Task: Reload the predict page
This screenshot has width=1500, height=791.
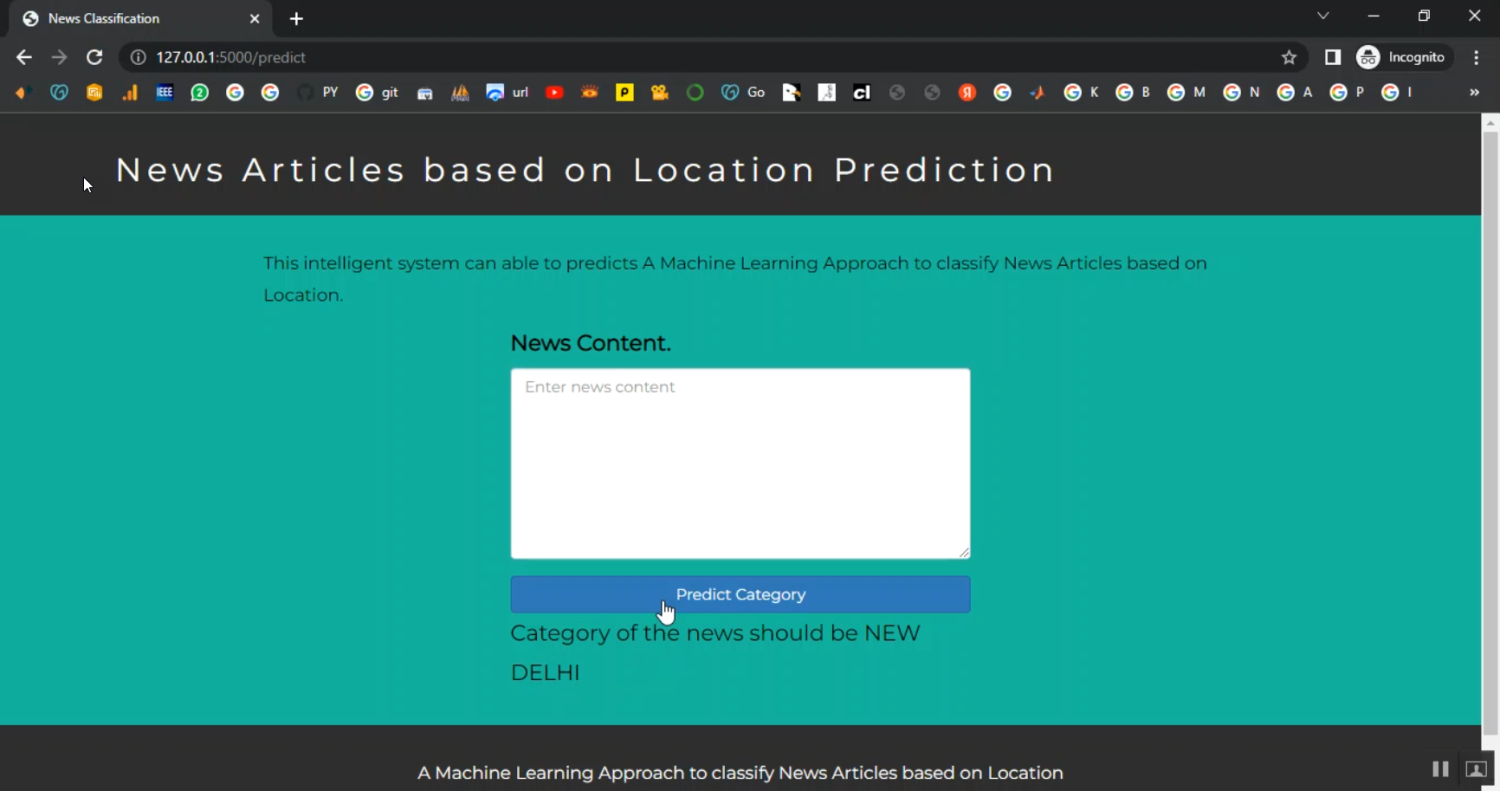Action: [94, 57]
